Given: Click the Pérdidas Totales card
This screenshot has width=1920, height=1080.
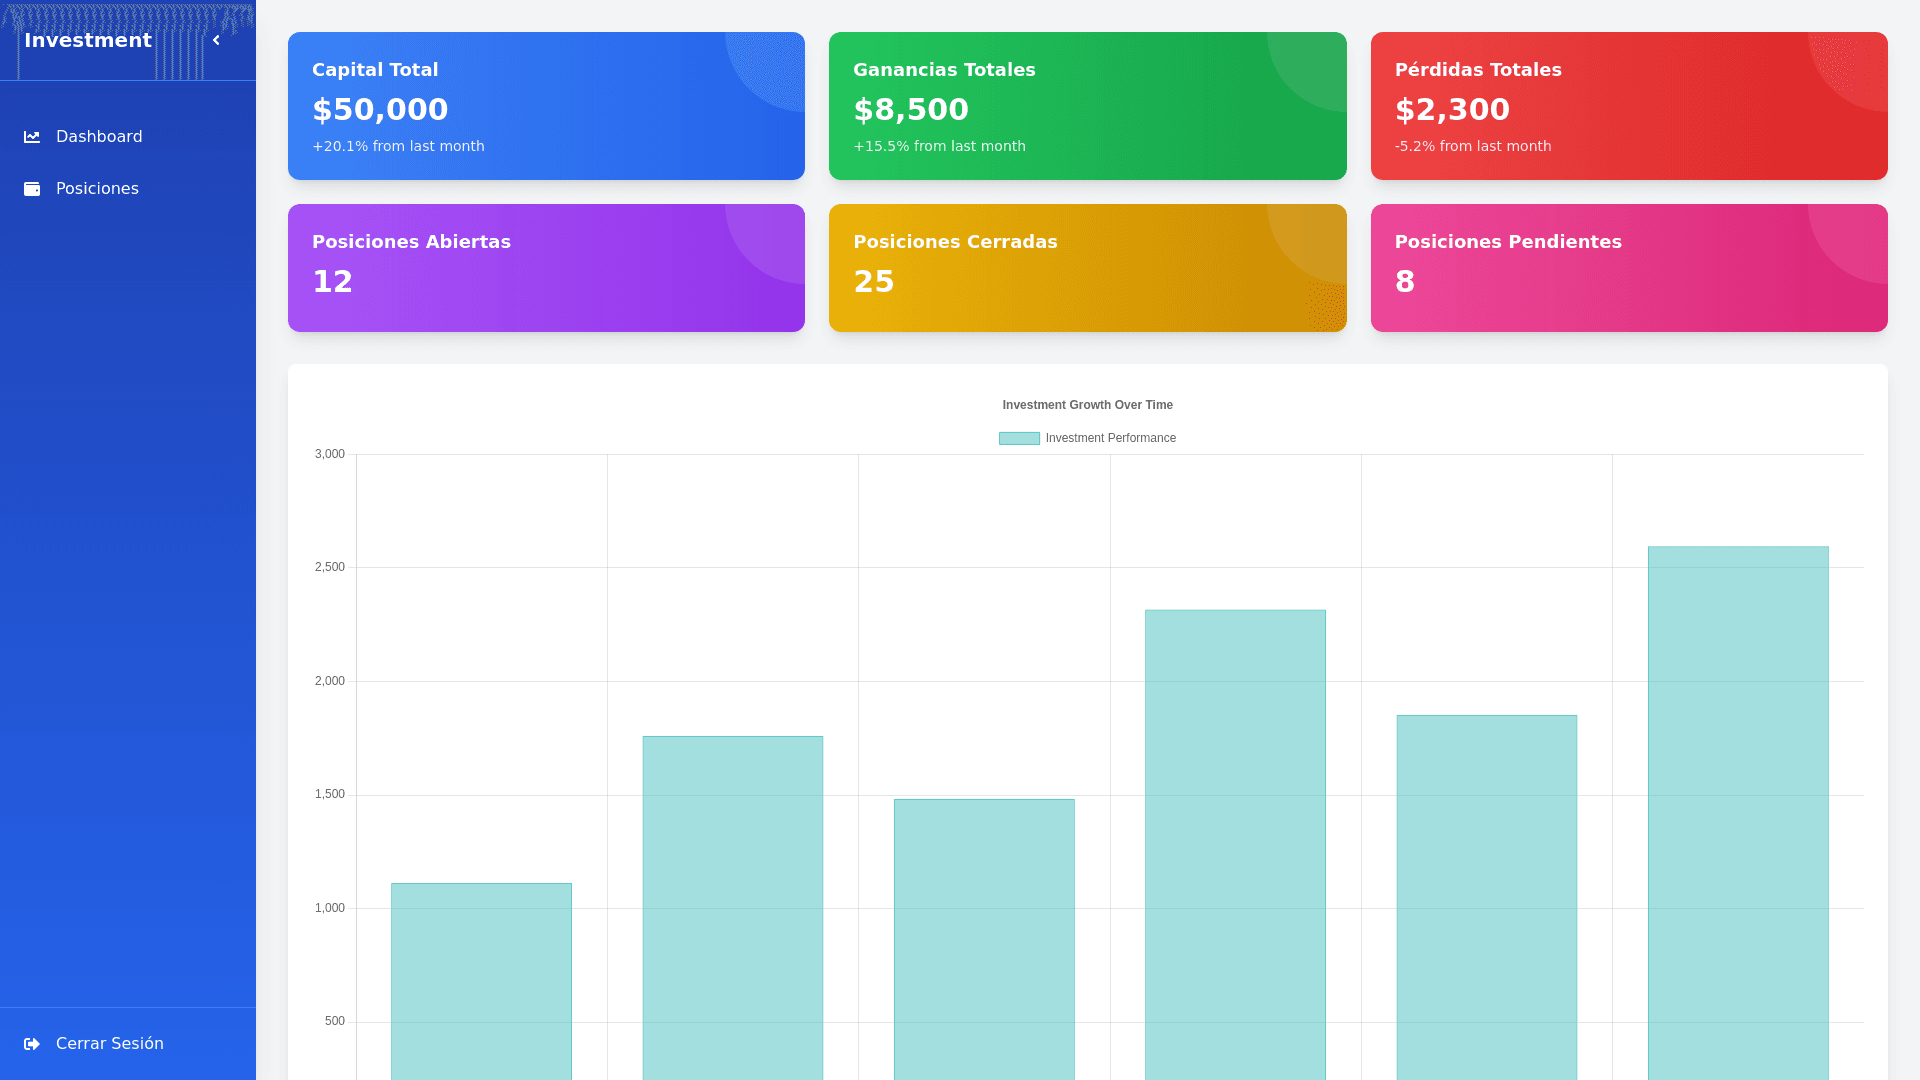Looking at the screenshot, I should 1628,106.
